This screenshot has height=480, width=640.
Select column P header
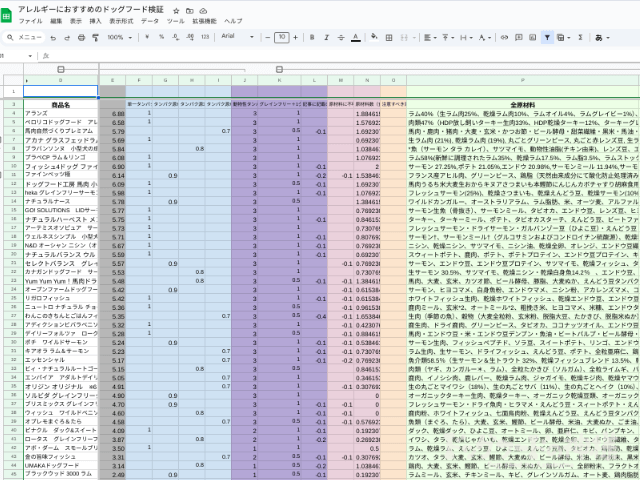pyautogui.click(x=523, y=80)
